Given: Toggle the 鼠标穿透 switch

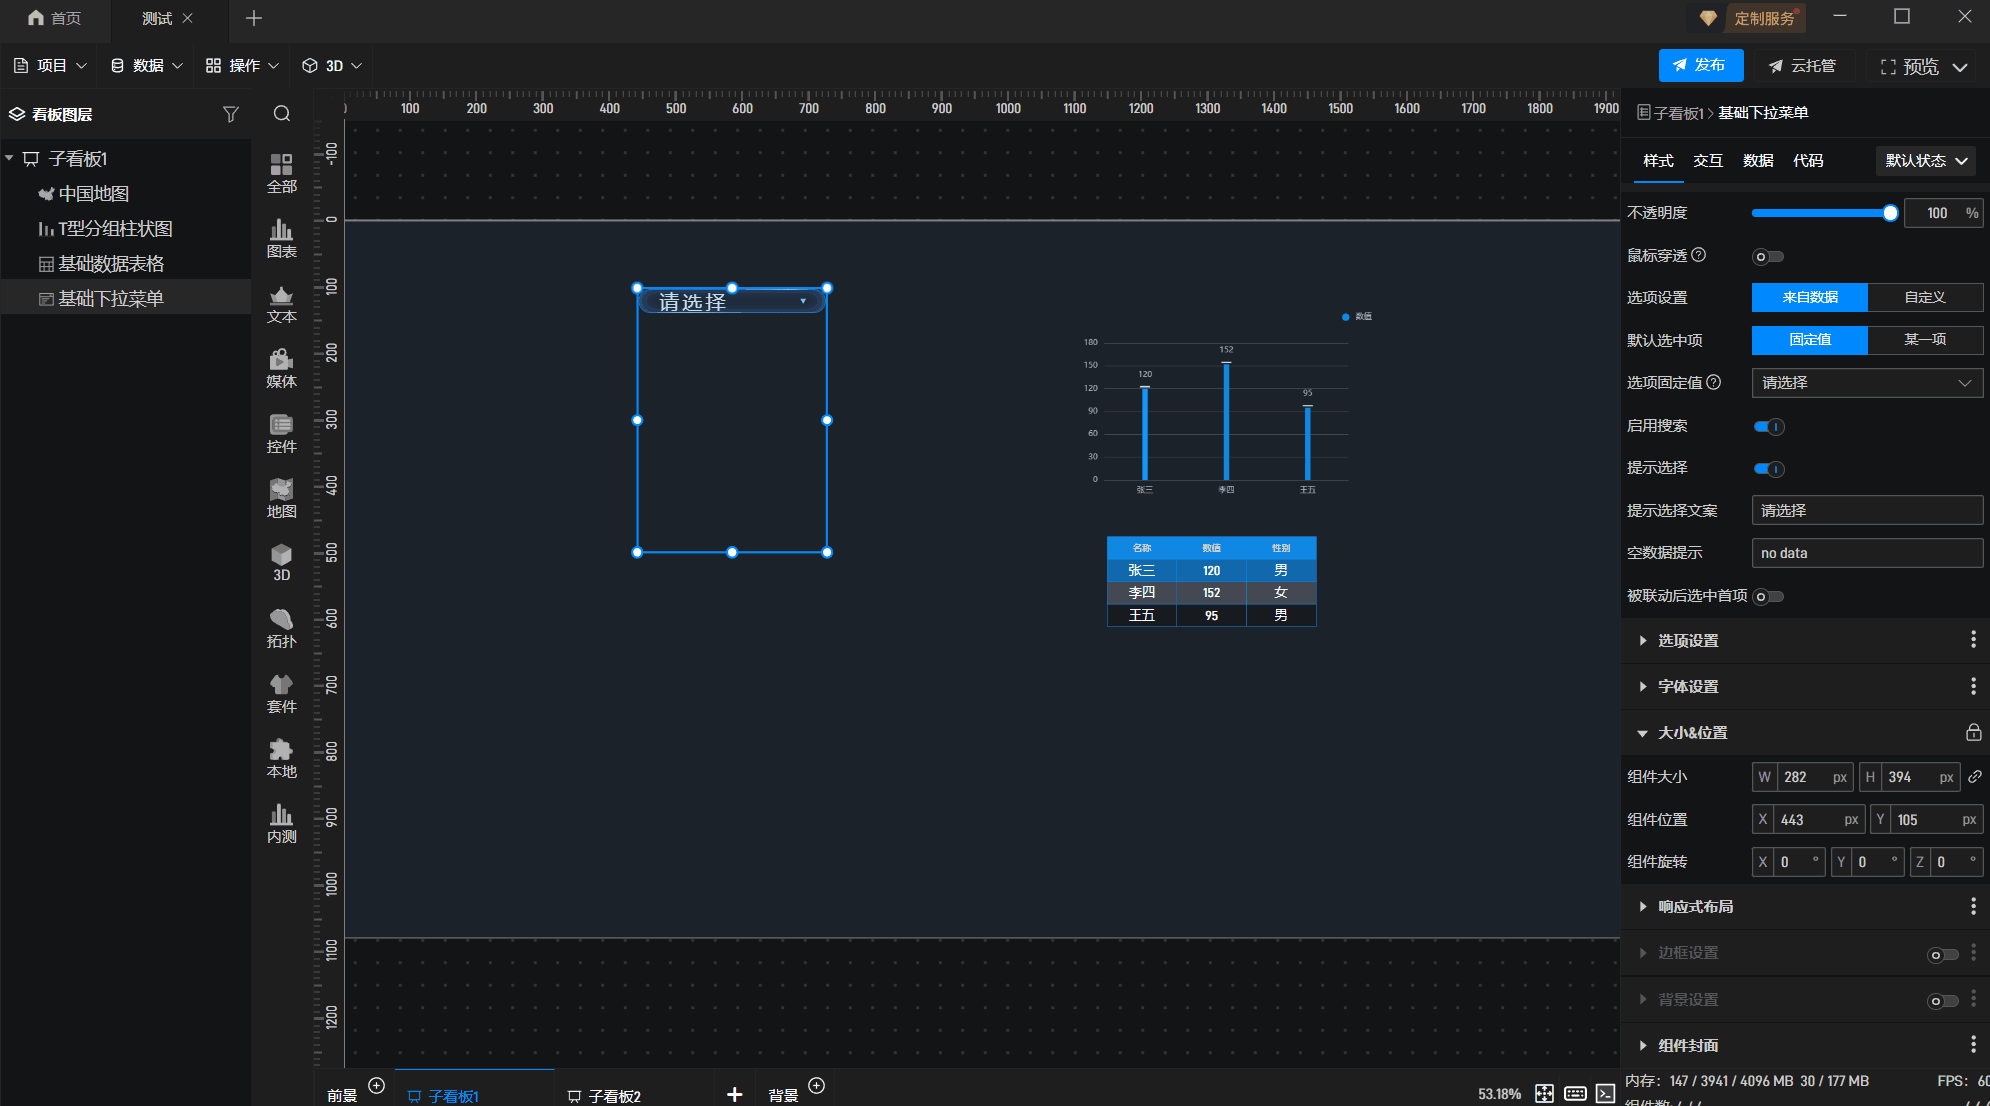Looking at the screenshot, I should [x=1767, y=257].
